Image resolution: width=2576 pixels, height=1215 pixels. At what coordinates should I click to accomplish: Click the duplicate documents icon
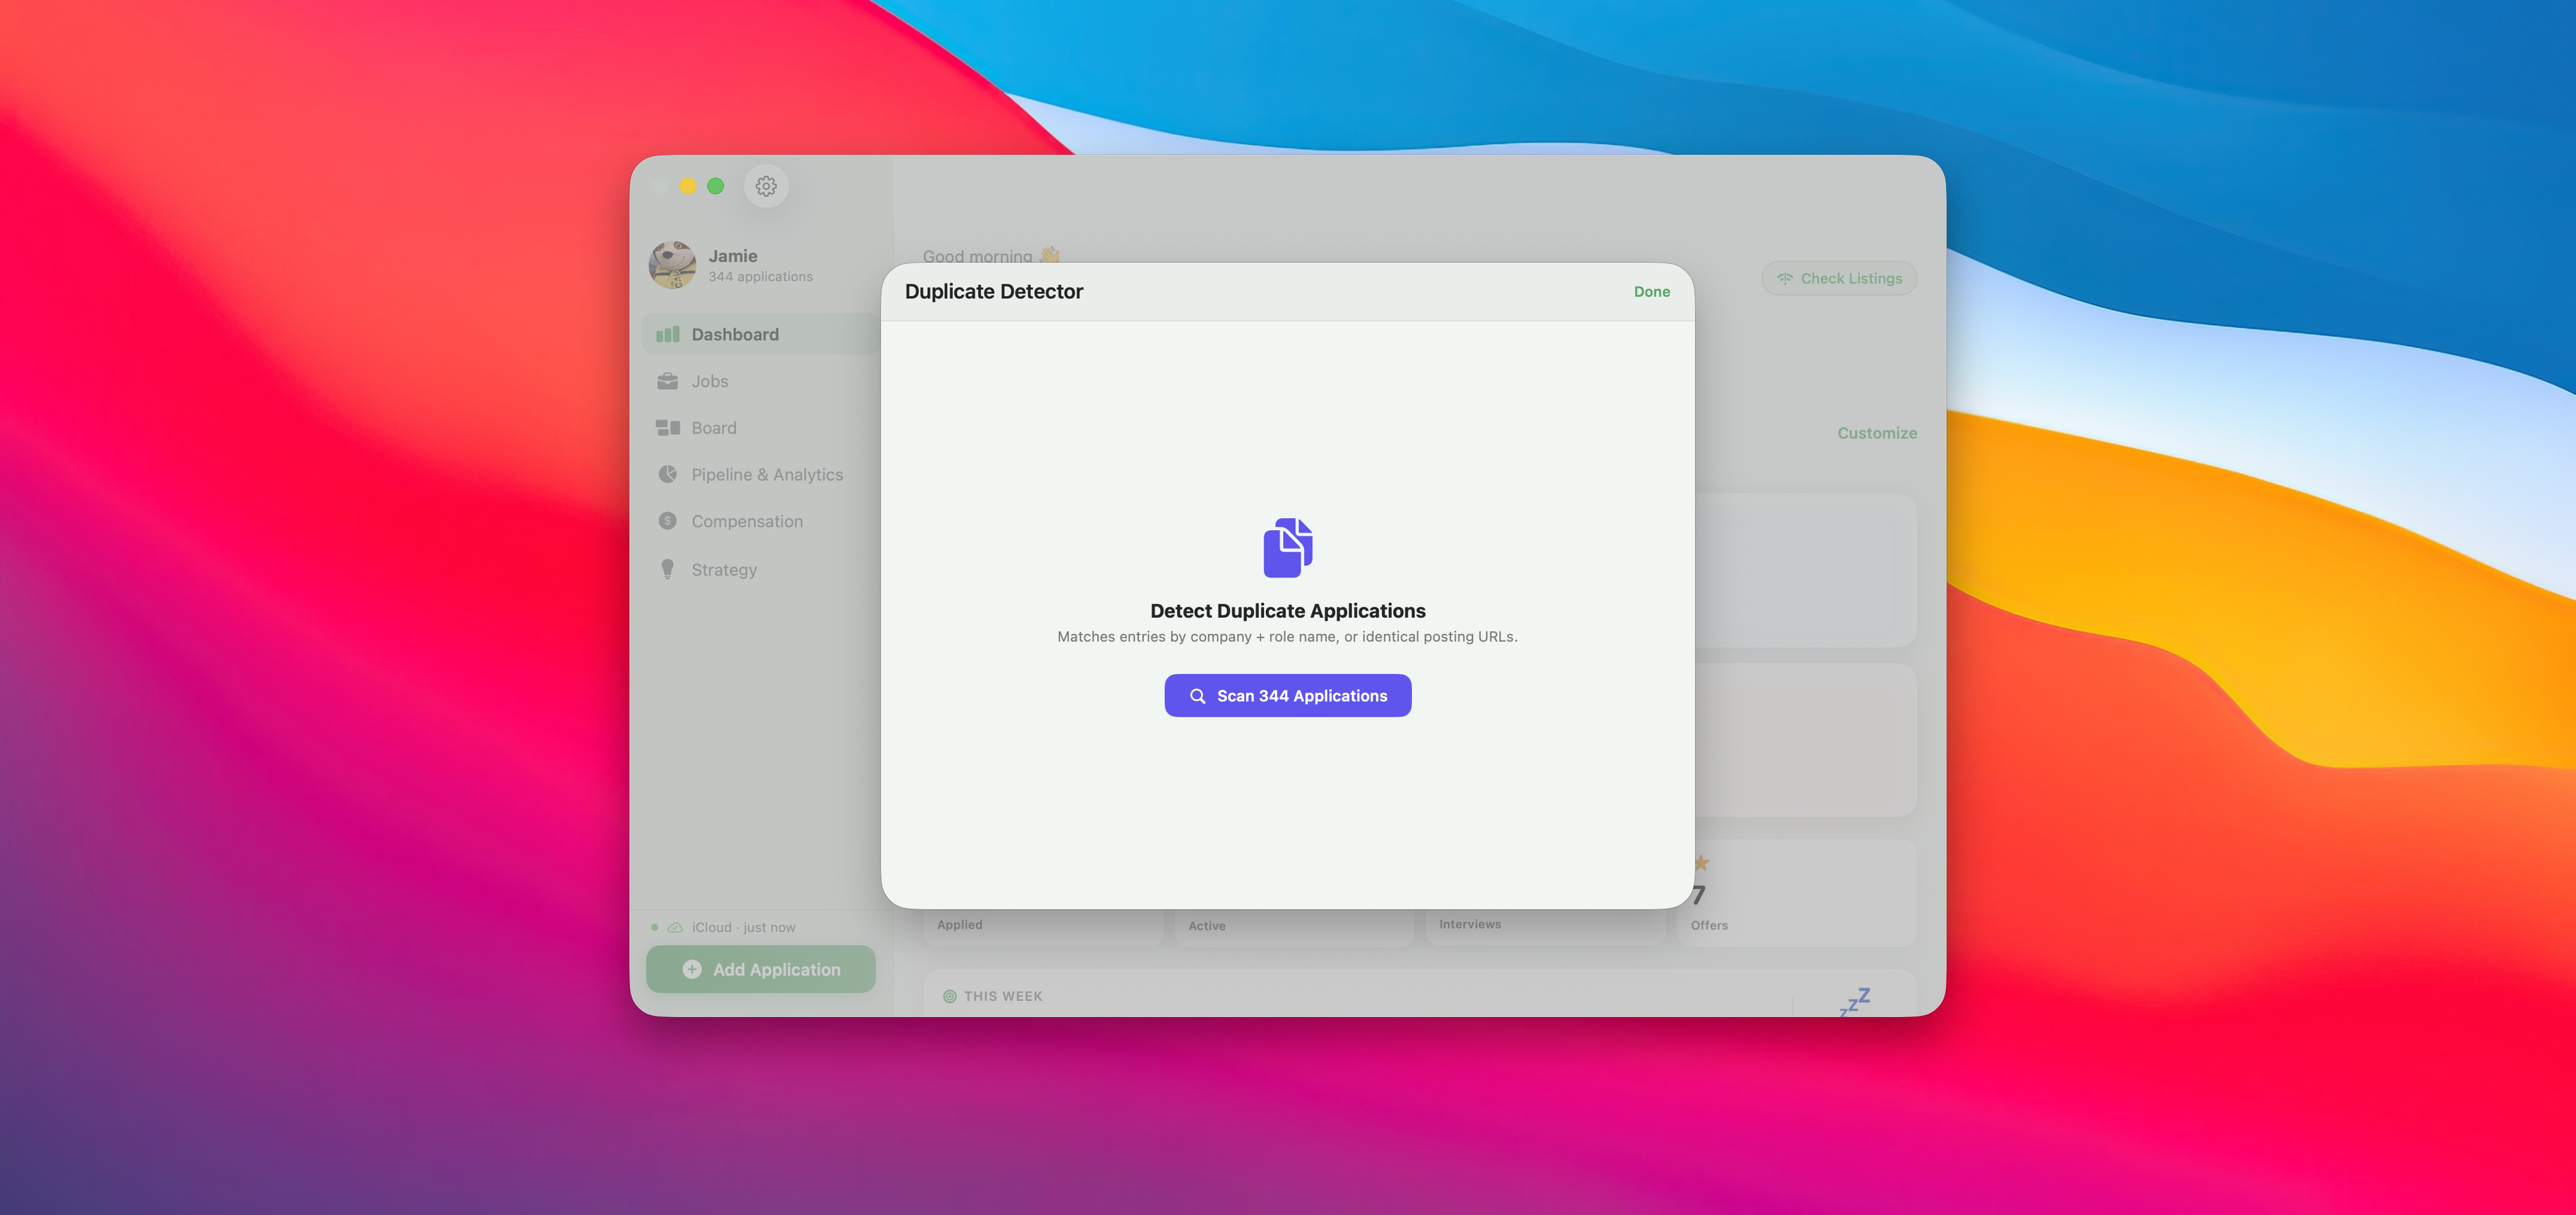(x=1287, y=547)
